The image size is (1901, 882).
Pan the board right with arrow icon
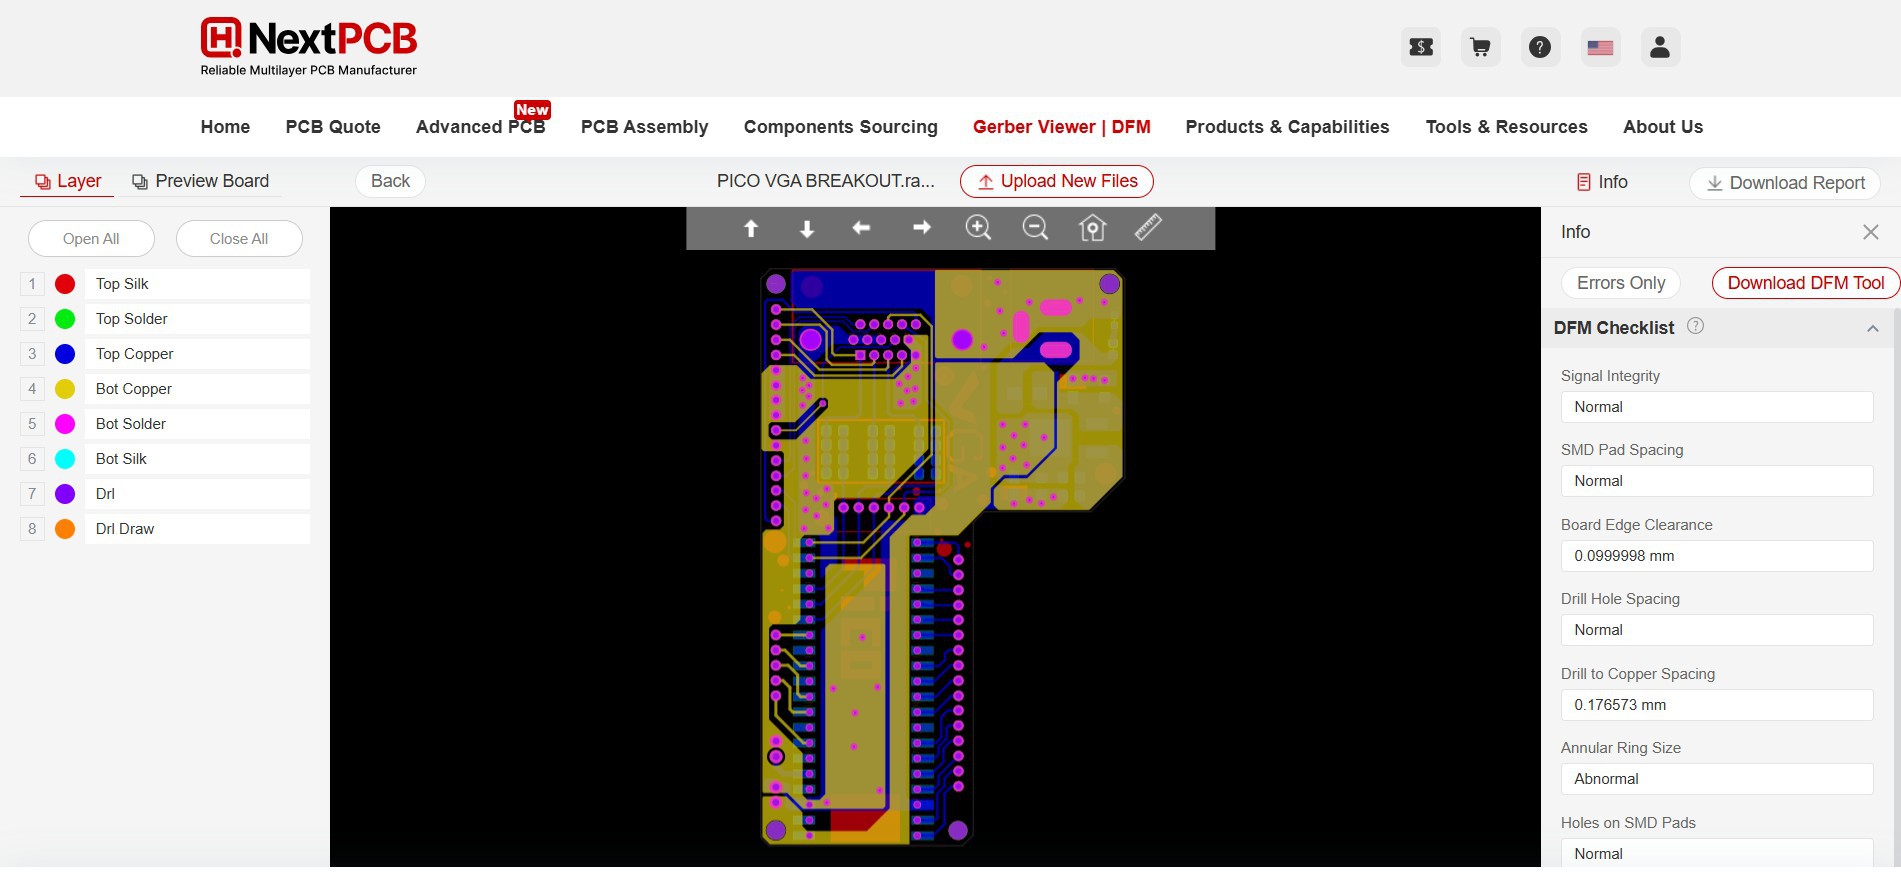(921, 228)
